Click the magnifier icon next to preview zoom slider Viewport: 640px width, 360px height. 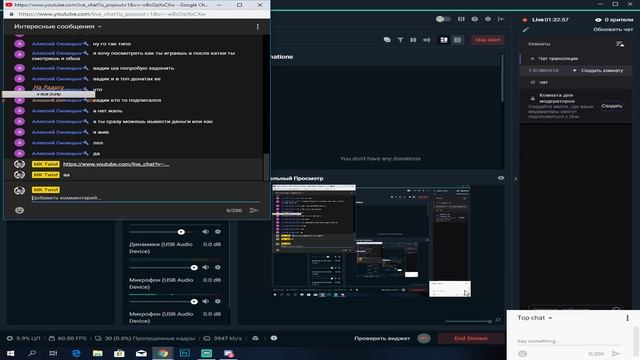[498, 320]
